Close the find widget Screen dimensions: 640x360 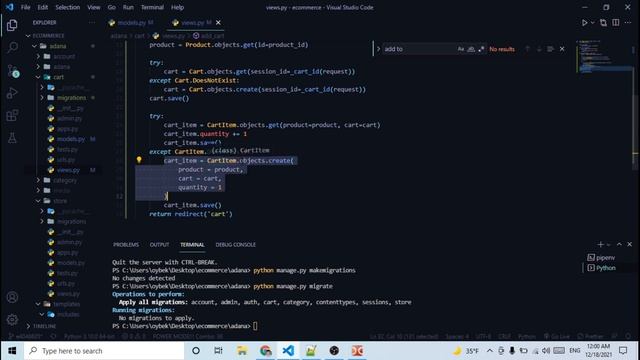562,49
